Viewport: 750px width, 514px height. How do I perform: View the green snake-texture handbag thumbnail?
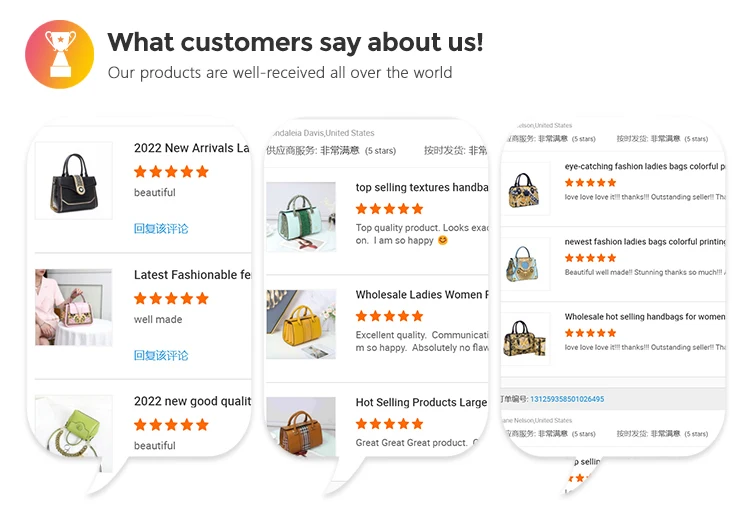(300, 216)
